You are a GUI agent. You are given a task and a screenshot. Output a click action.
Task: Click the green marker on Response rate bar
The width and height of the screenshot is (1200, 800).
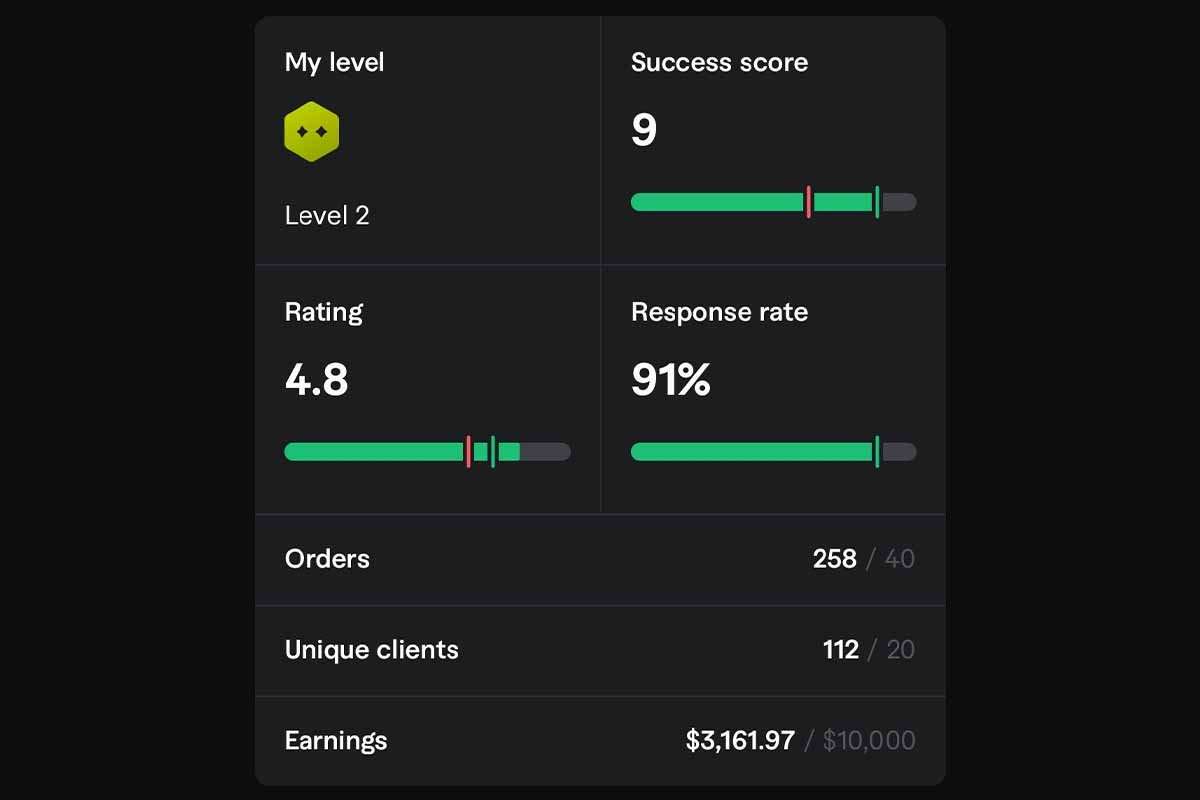click(x=877, y=452)
